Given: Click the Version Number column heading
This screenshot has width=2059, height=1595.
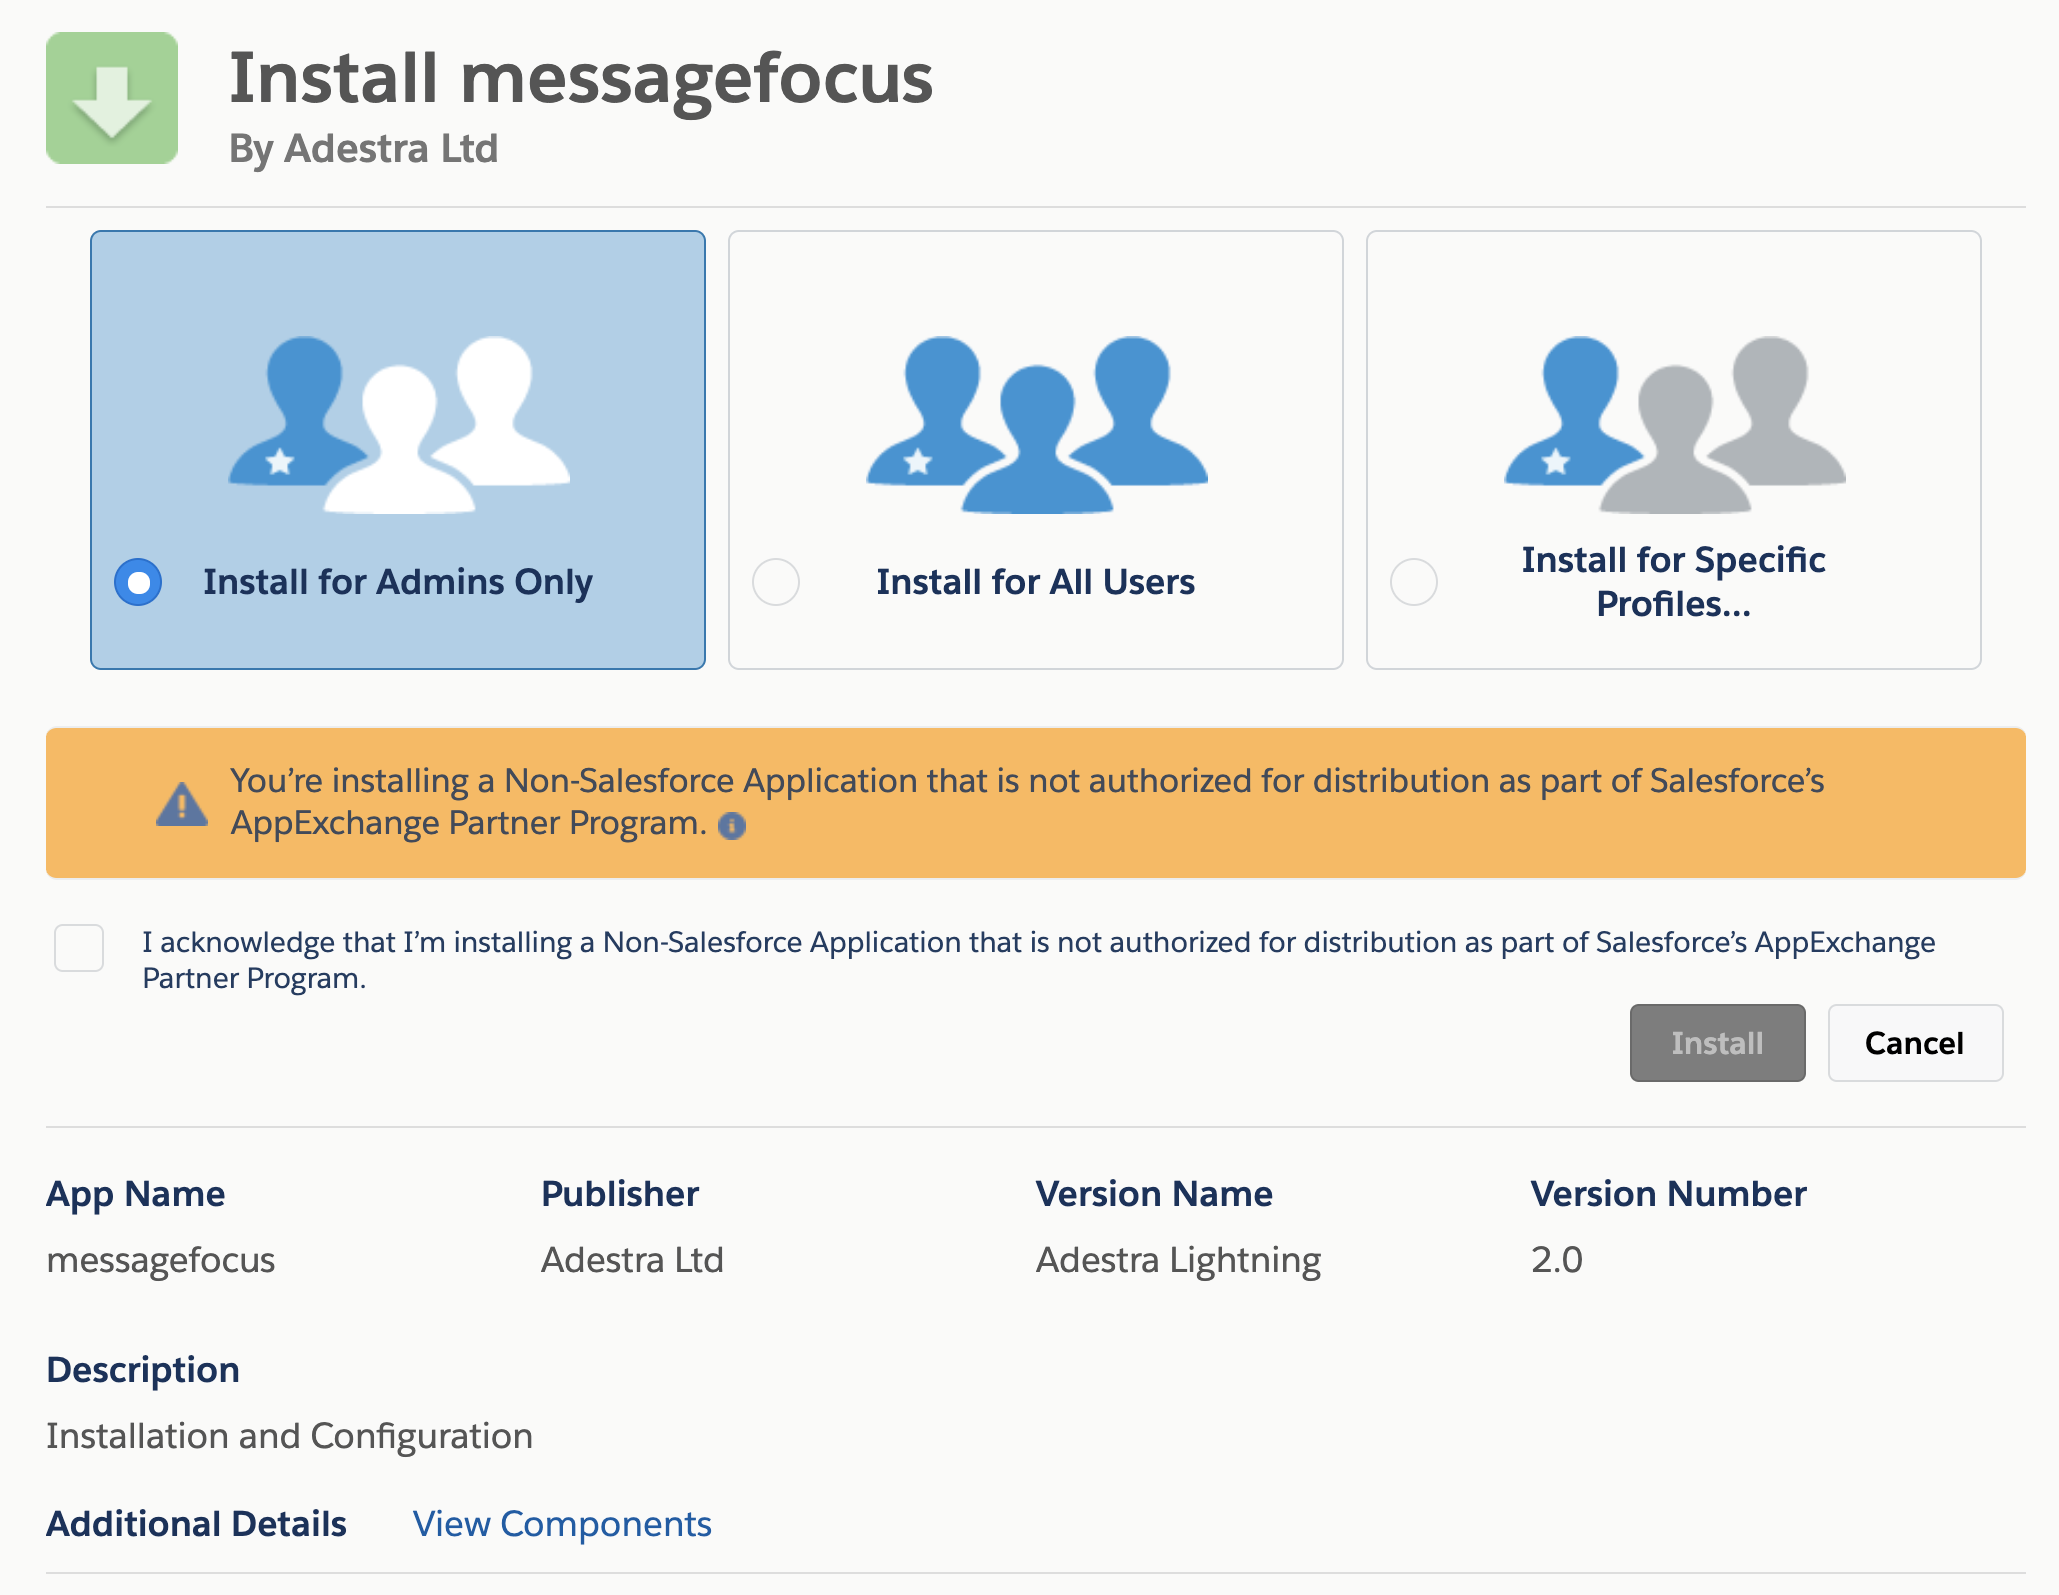Looking at the screenshot, I should click(x=1668, y=1194).
